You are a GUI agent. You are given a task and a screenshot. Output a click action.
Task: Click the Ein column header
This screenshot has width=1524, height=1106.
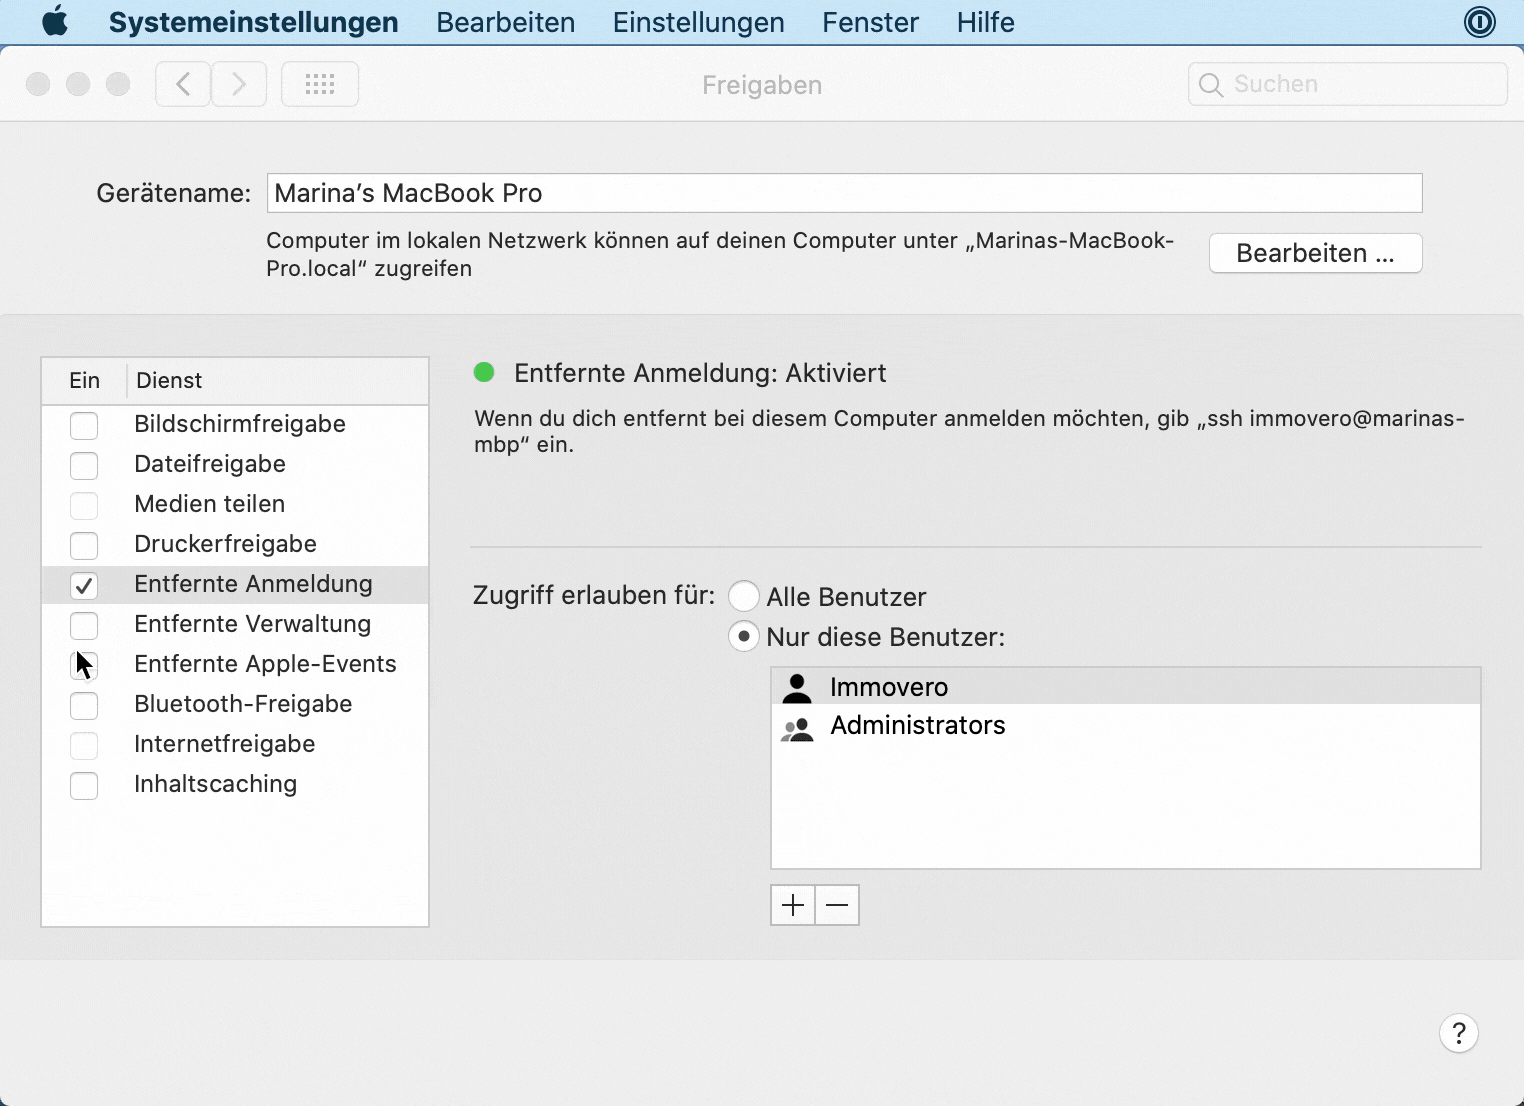pos(84,381)
